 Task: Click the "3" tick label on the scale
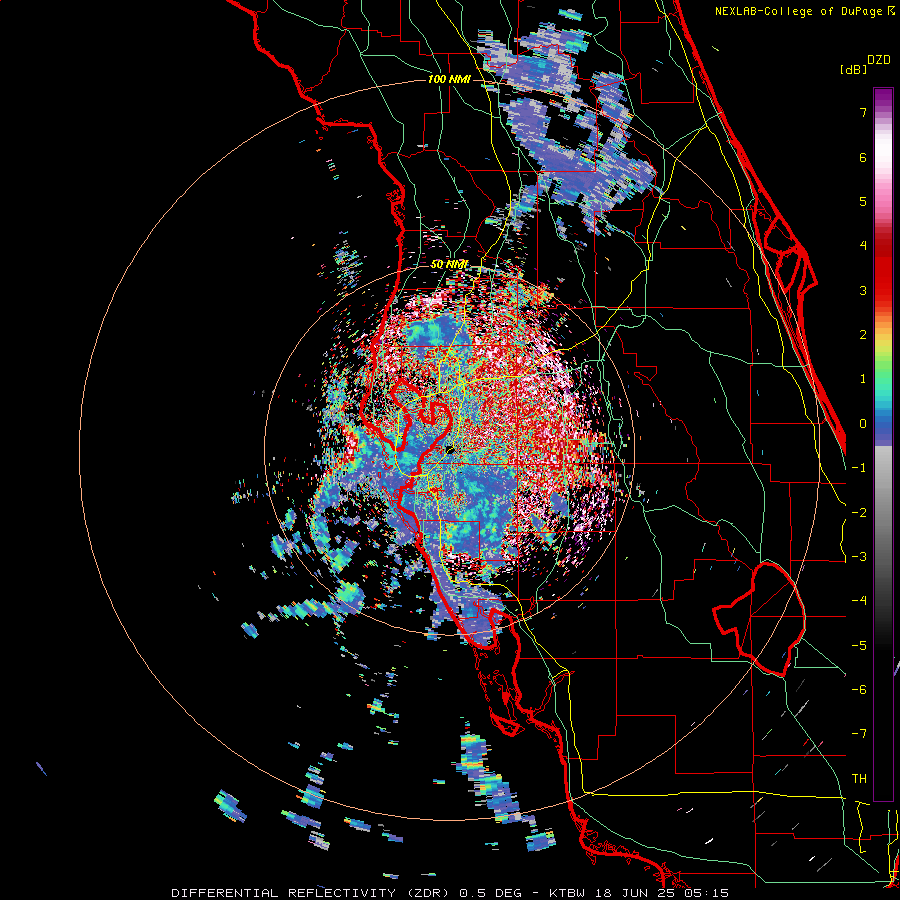pos(863,290)
